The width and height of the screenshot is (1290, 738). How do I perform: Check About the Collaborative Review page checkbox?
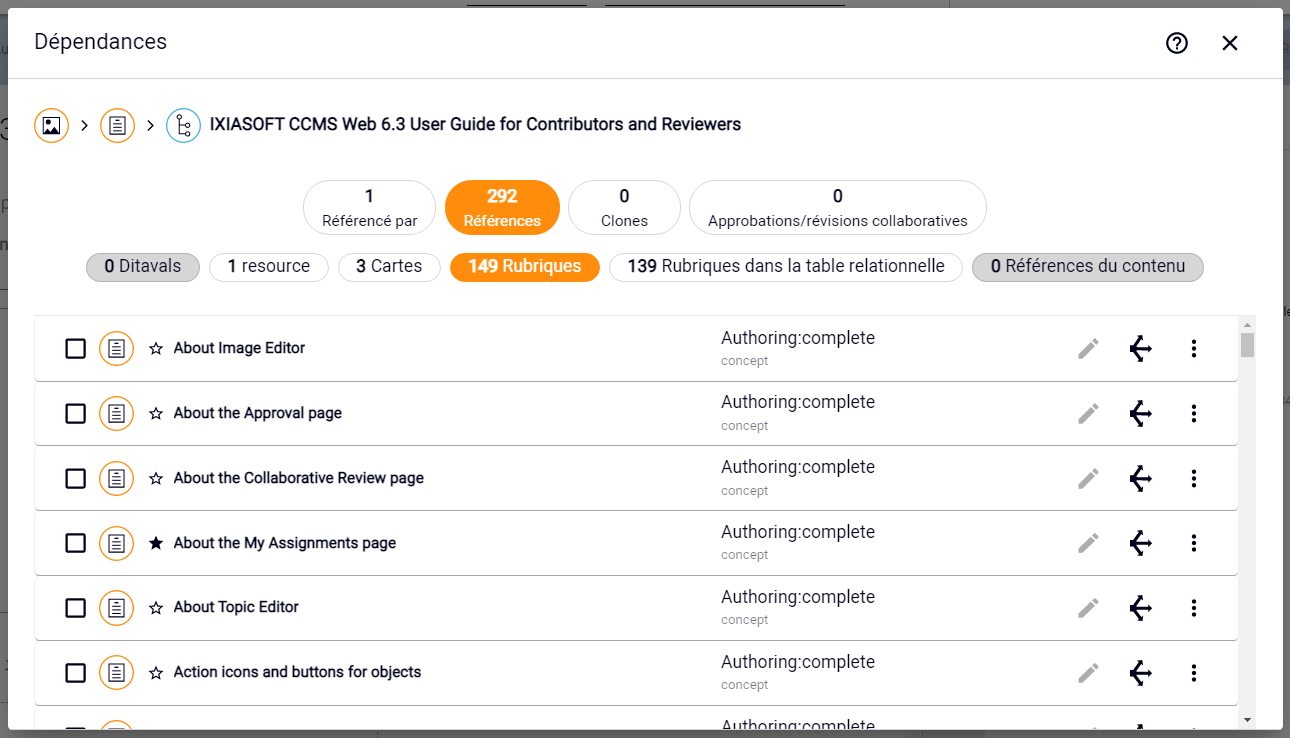tap(75, 478)
